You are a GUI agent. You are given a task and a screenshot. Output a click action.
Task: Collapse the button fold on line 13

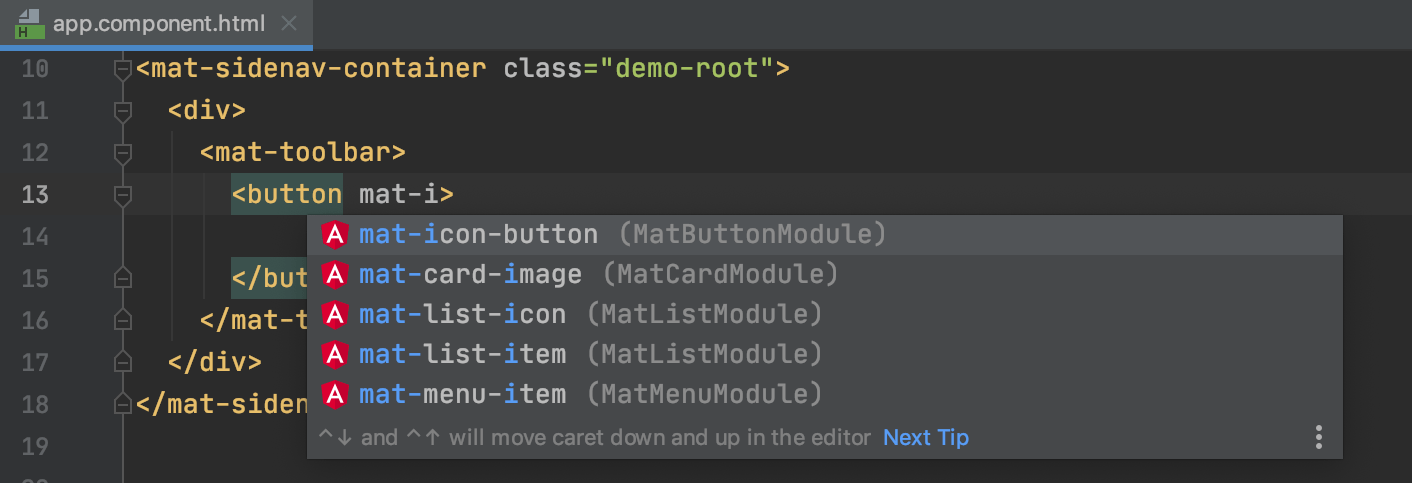pyautogui.click(x=123, y=194)
